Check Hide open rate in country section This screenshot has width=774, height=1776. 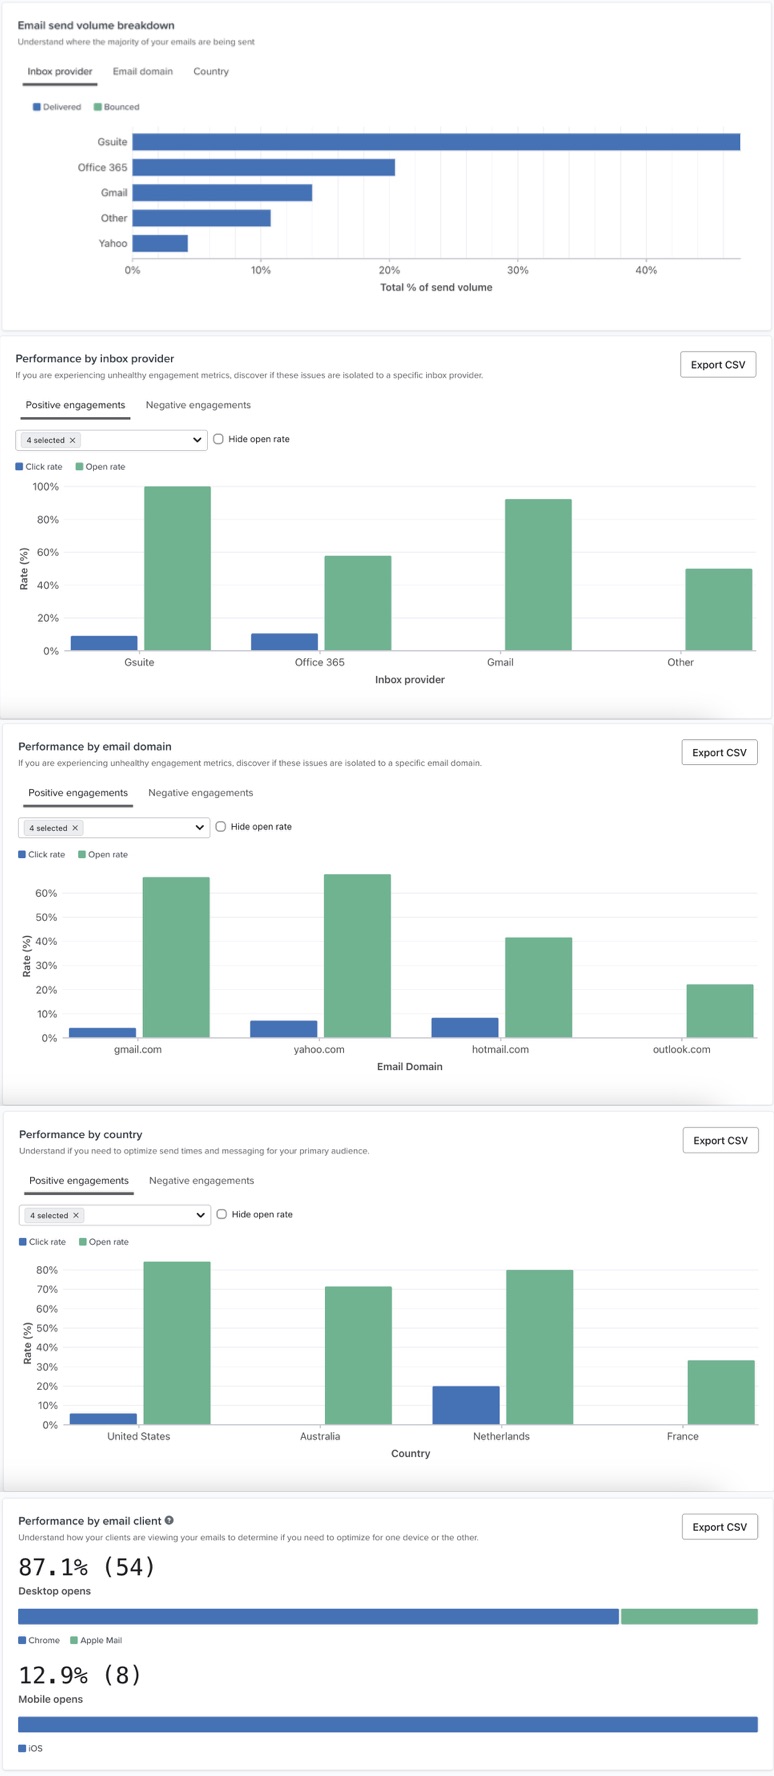[221, 1214]
